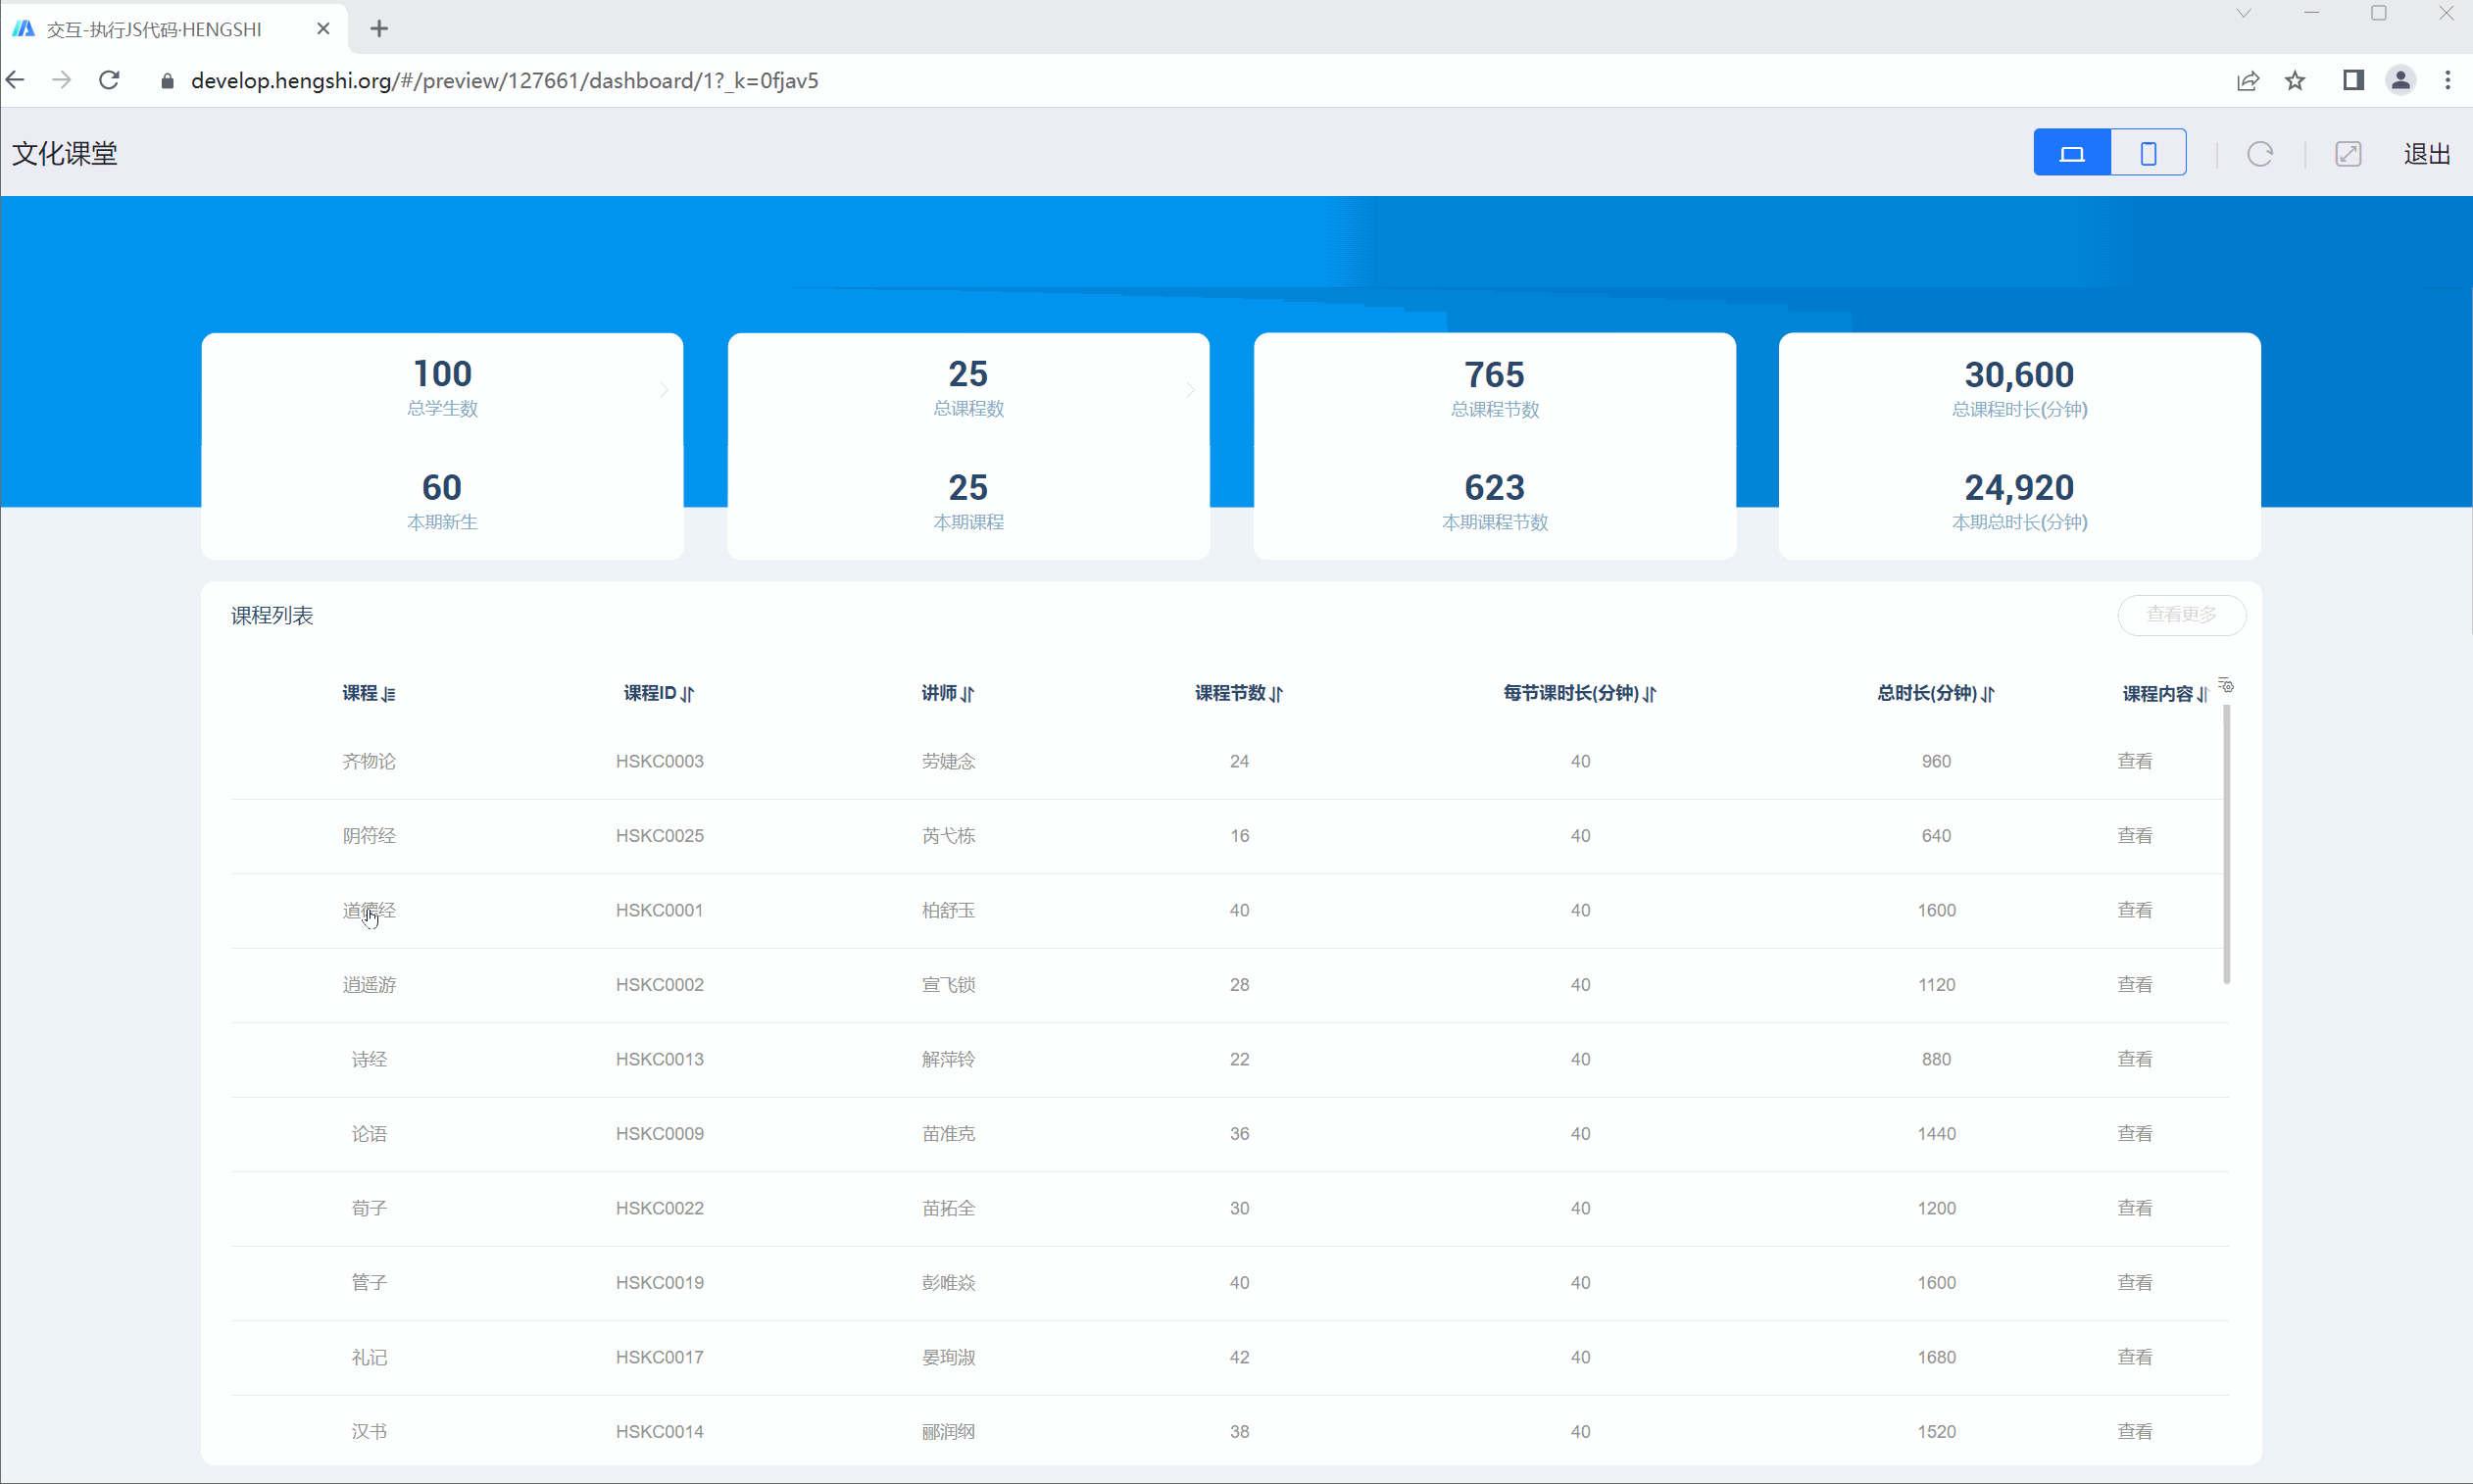Image resolution: width=2473 pixels, height=1484 pixels.
Task: Click the table vertical scrollbar
Action: [2226, 844]
